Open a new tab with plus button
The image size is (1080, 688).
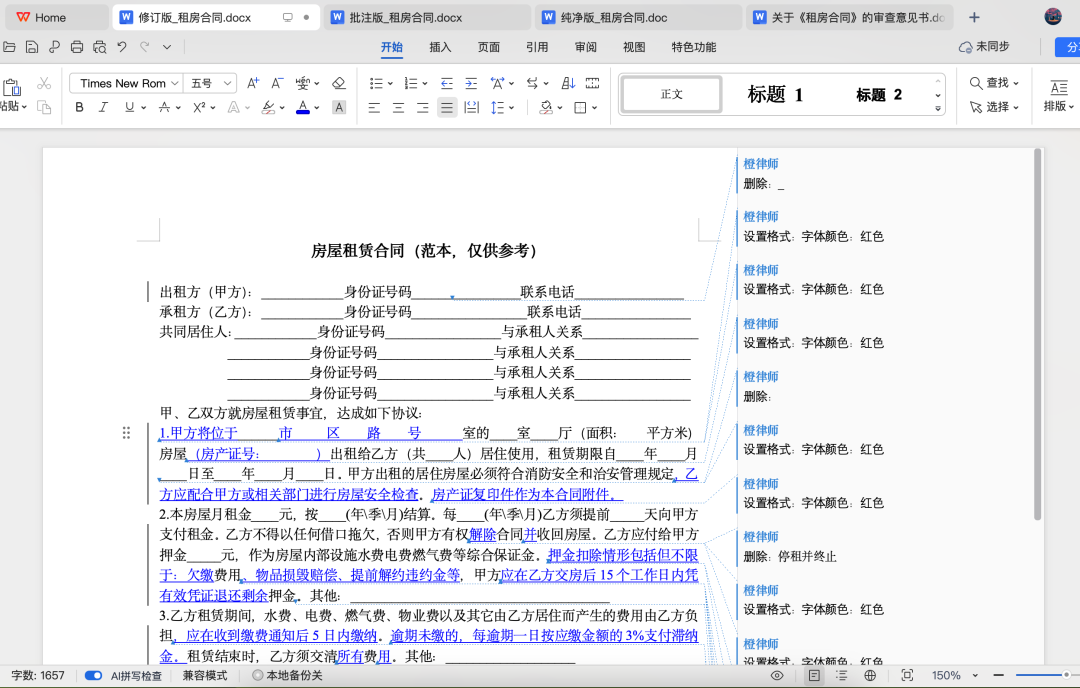[974, 17]
